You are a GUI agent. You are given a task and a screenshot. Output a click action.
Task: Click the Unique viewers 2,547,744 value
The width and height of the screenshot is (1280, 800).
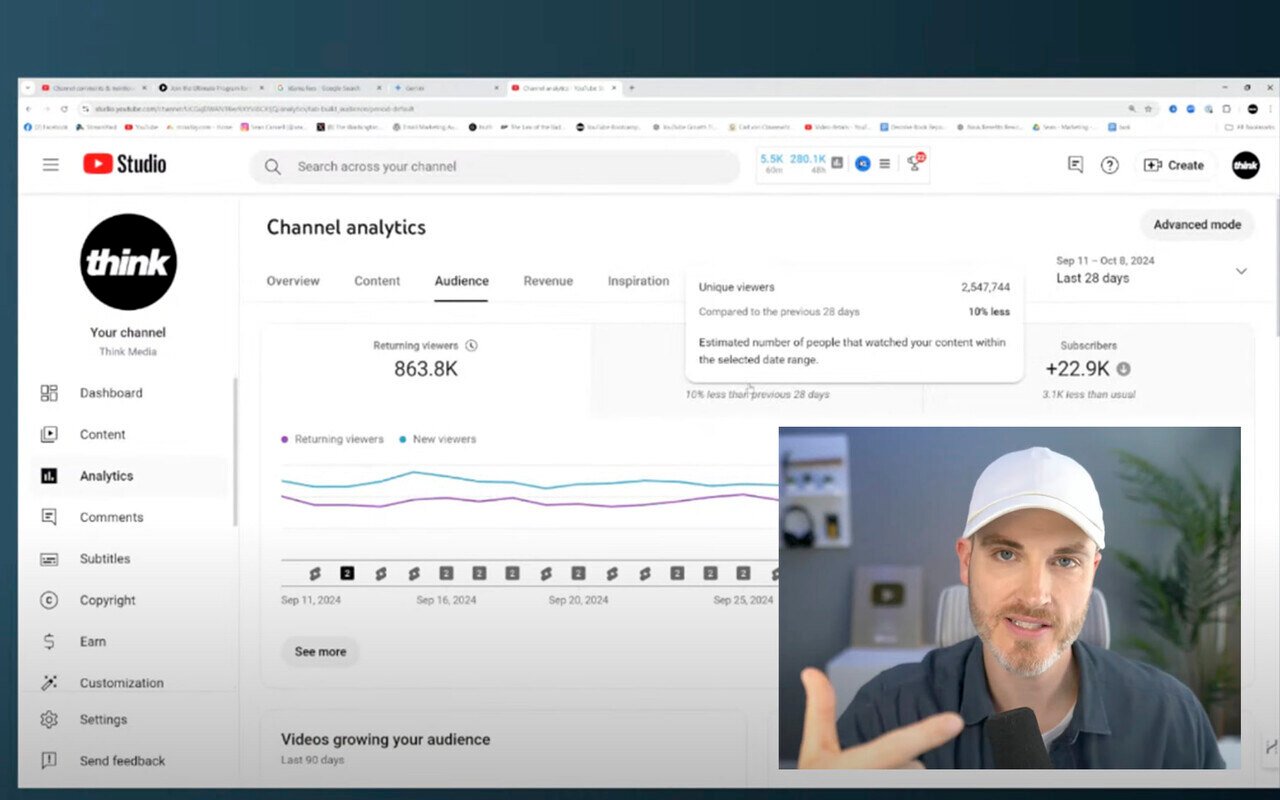[x=985, y=287]
